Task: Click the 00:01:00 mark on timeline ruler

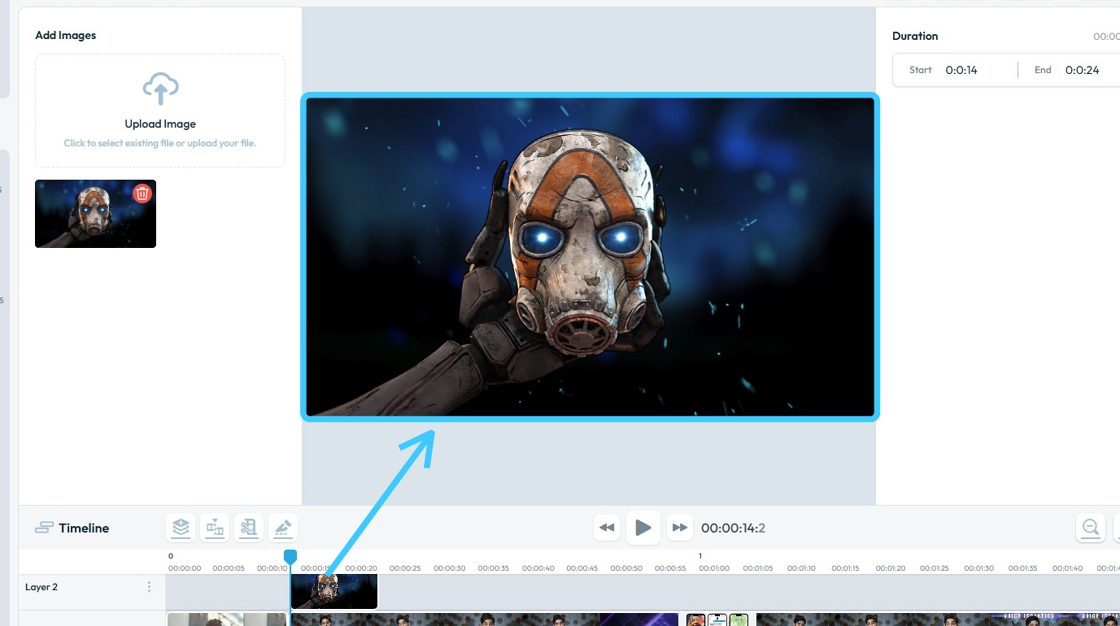Action: pos(714,568)
